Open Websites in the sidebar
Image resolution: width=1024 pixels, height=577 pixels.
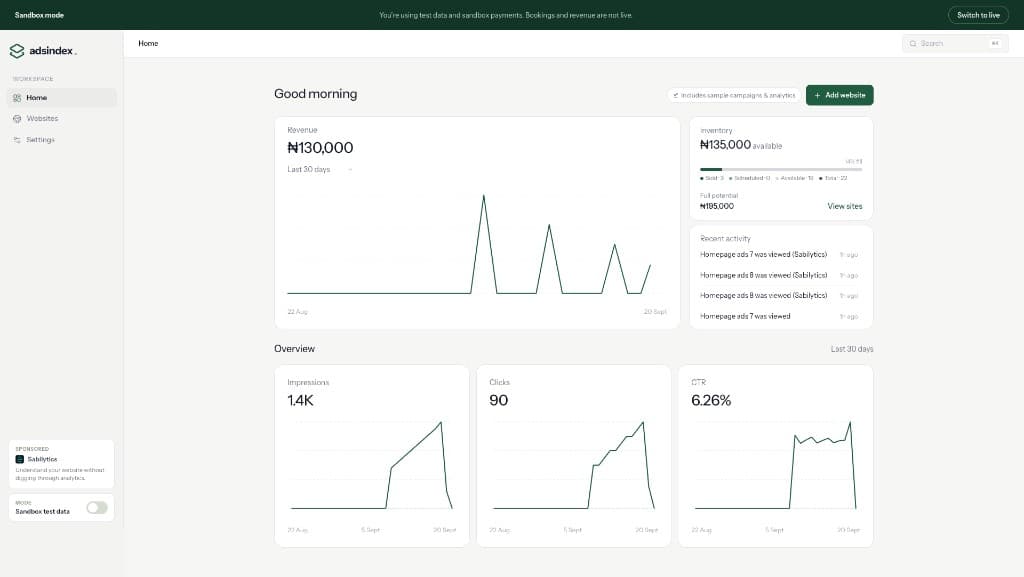(62, 119)
